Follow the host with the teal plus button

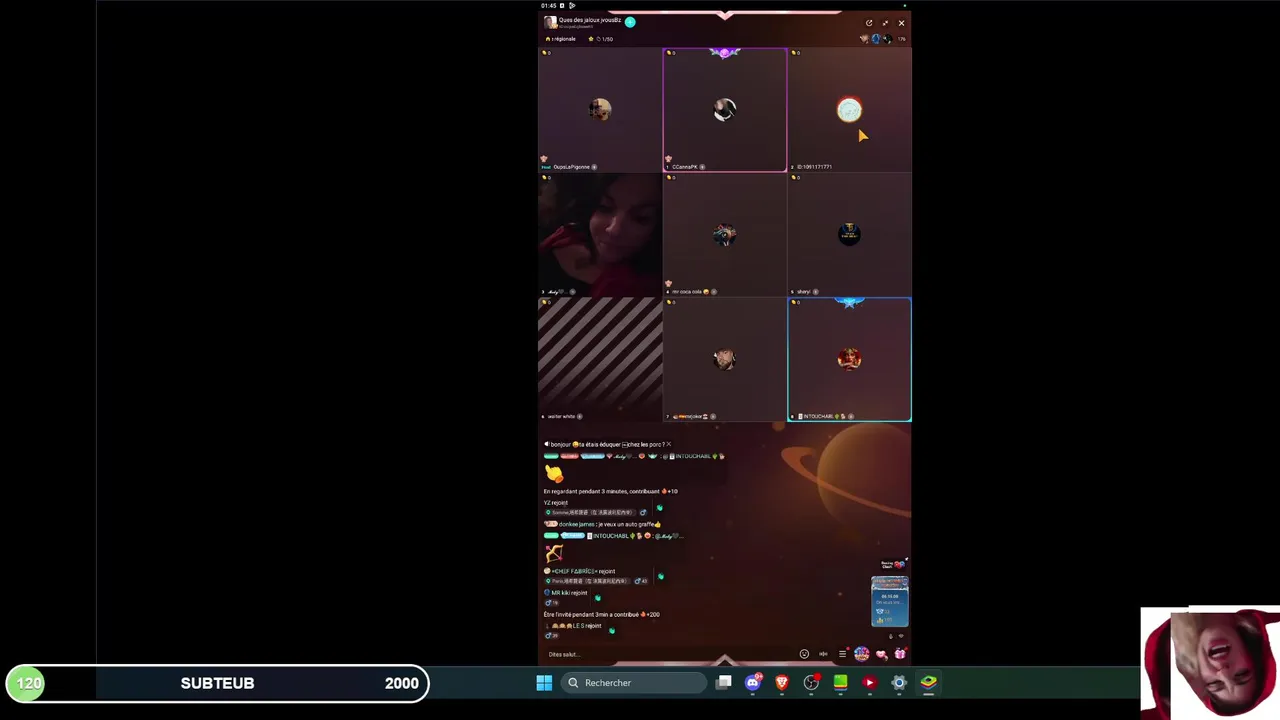tap(630, 21)
